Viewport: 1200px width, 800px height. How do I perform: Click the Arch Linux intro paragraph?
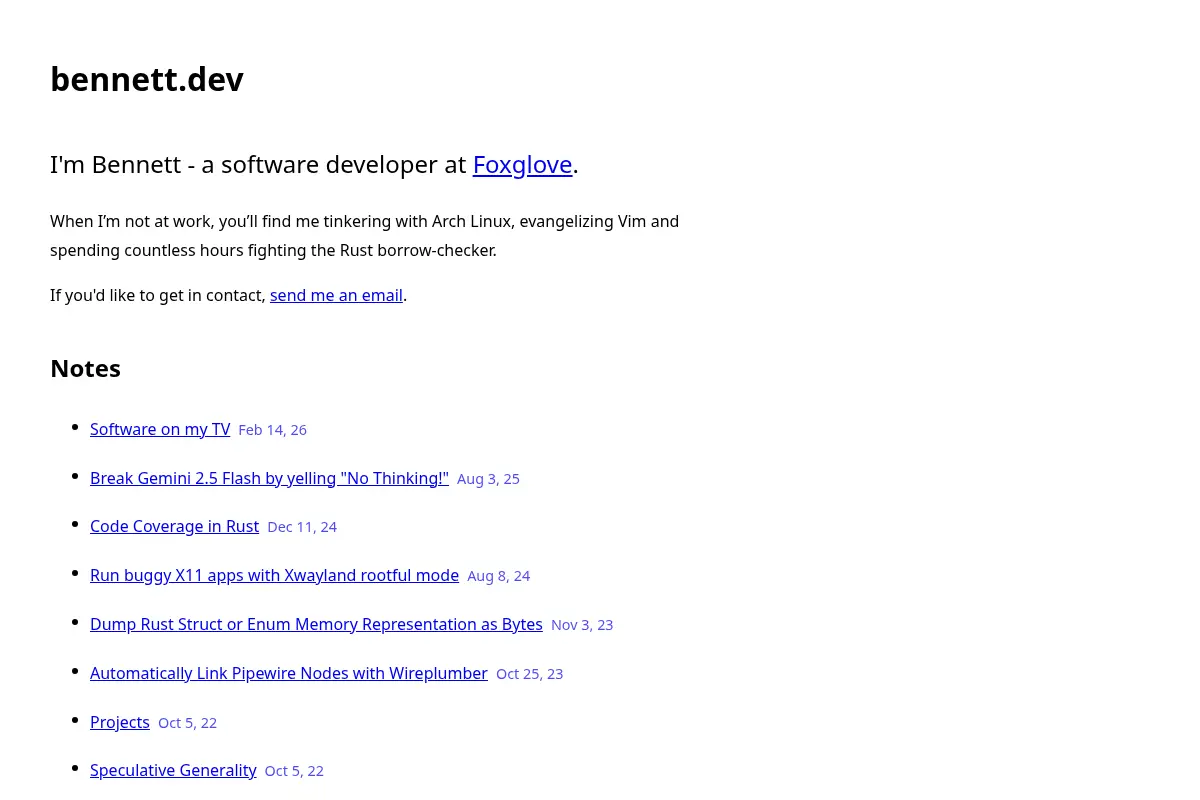tap(364, 236)
